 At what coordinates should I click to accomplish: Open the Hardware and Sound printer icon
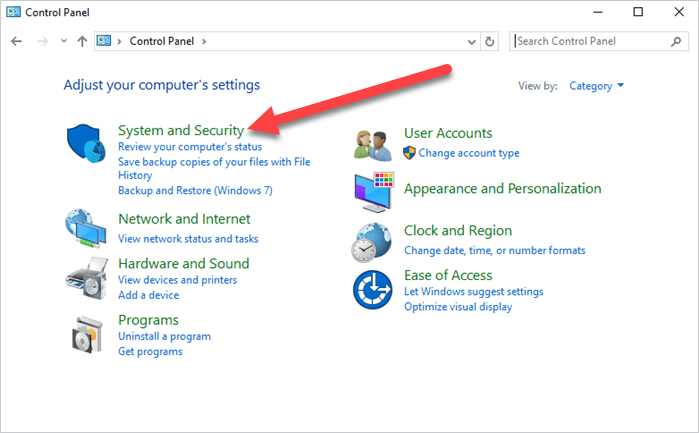coord(86,278)
